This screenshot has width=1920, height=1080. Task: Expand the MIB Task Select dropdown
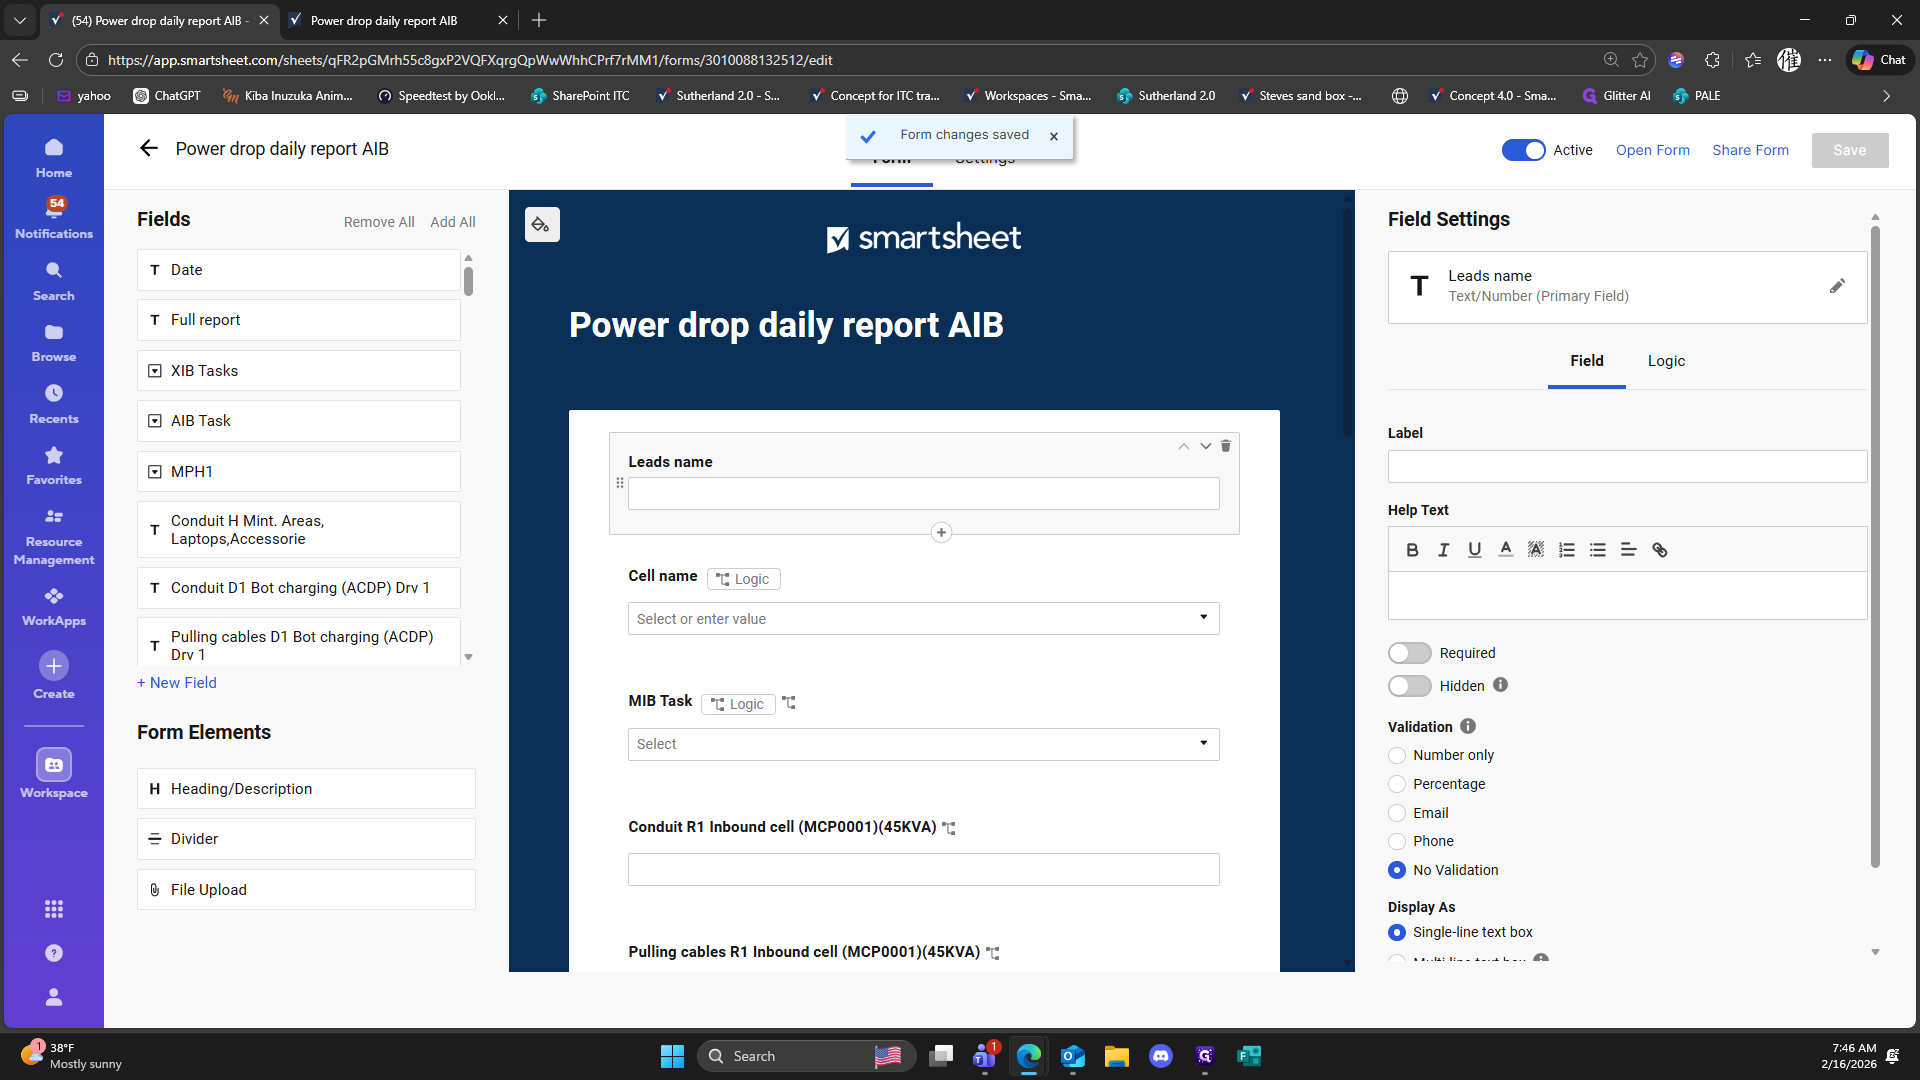pos(1203,743)
